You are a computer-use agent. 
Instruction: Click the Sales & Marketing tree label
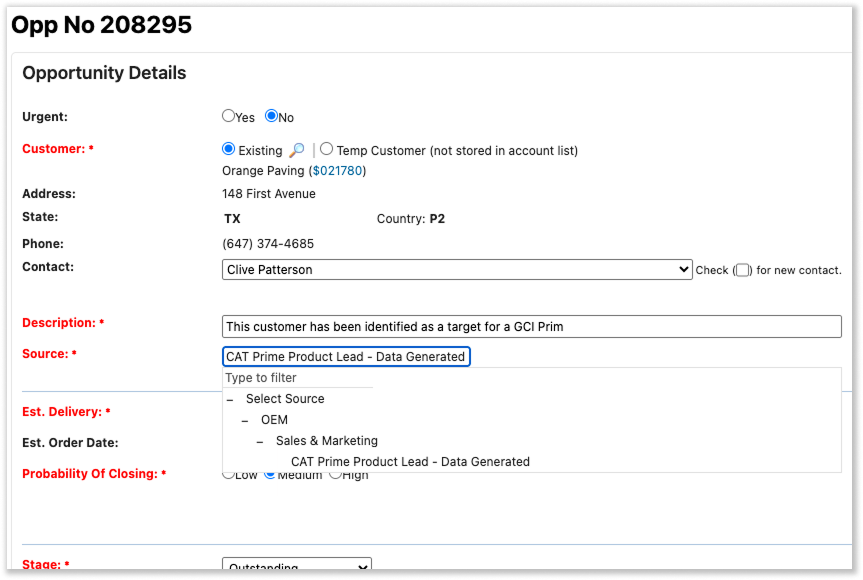click(x=327, y=441)
